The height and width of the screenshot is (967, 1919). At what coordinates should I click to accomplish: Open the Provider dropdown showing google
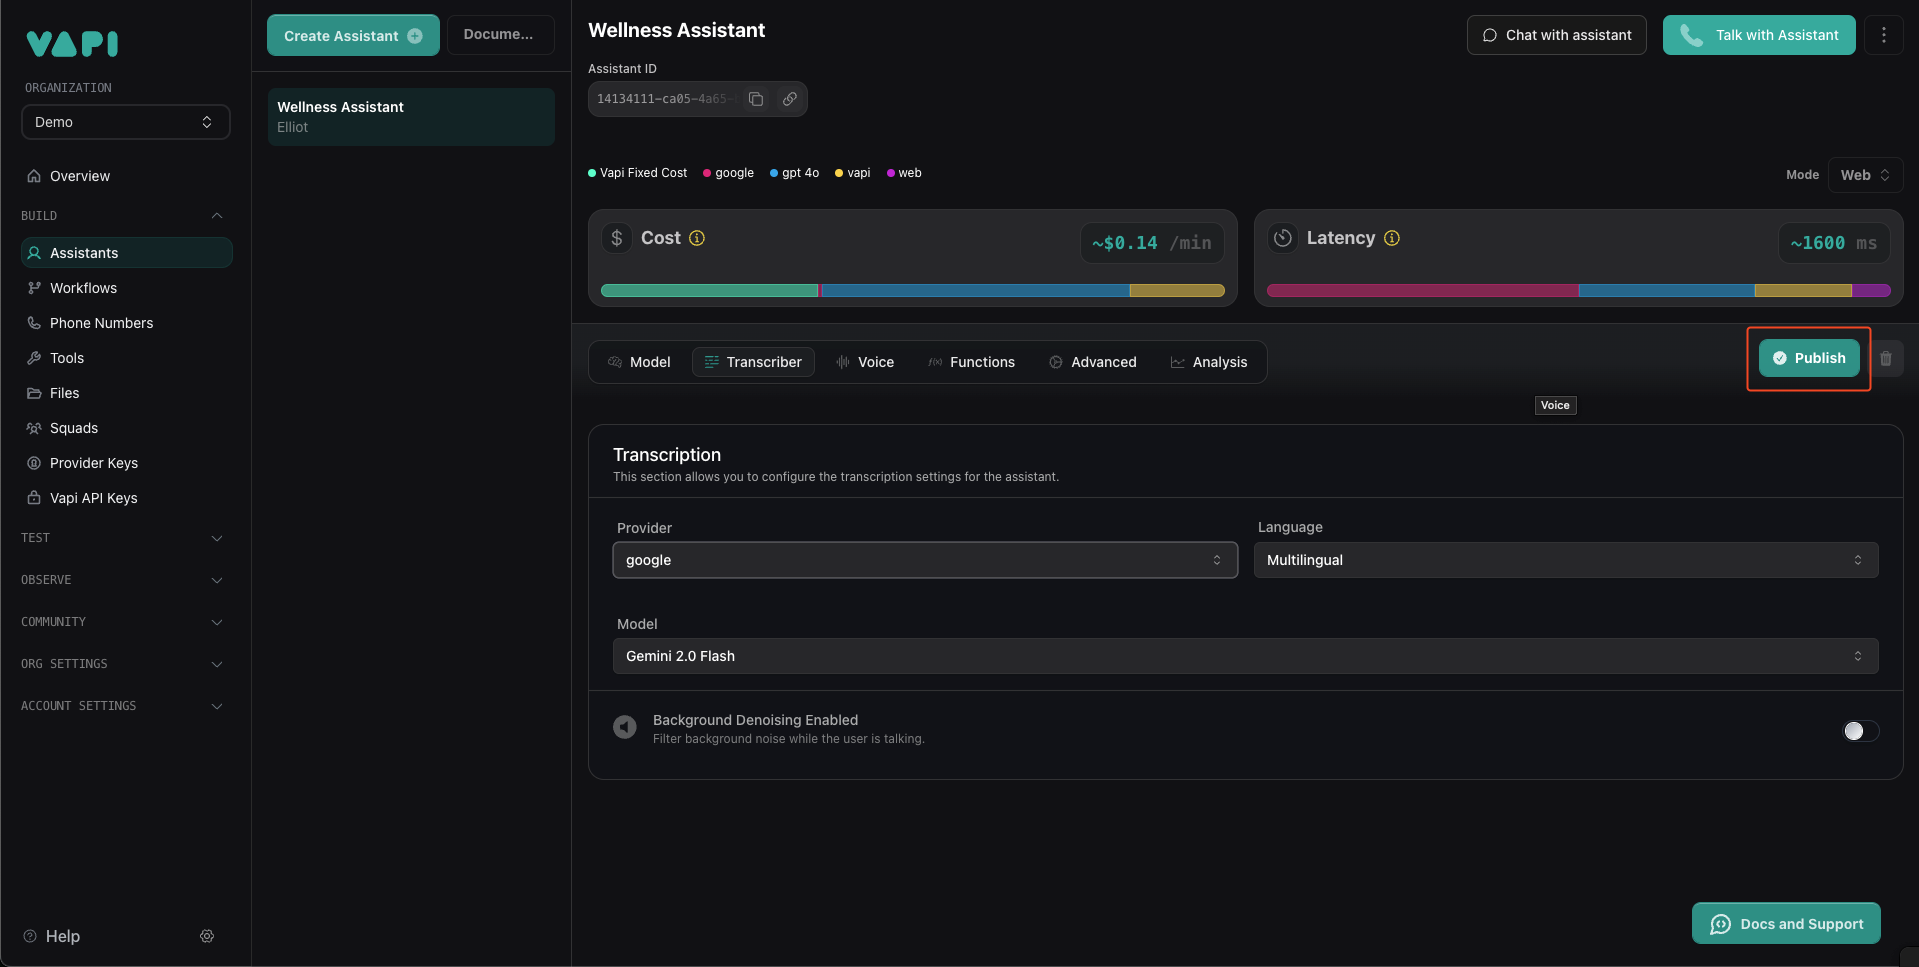(924, 560)
